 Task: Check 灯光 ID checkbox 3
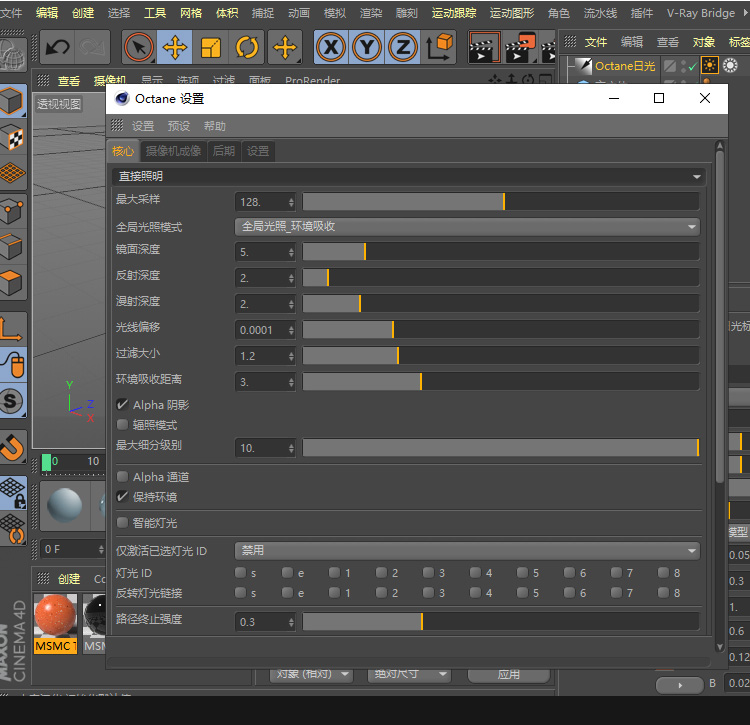(x=429, y=572)
